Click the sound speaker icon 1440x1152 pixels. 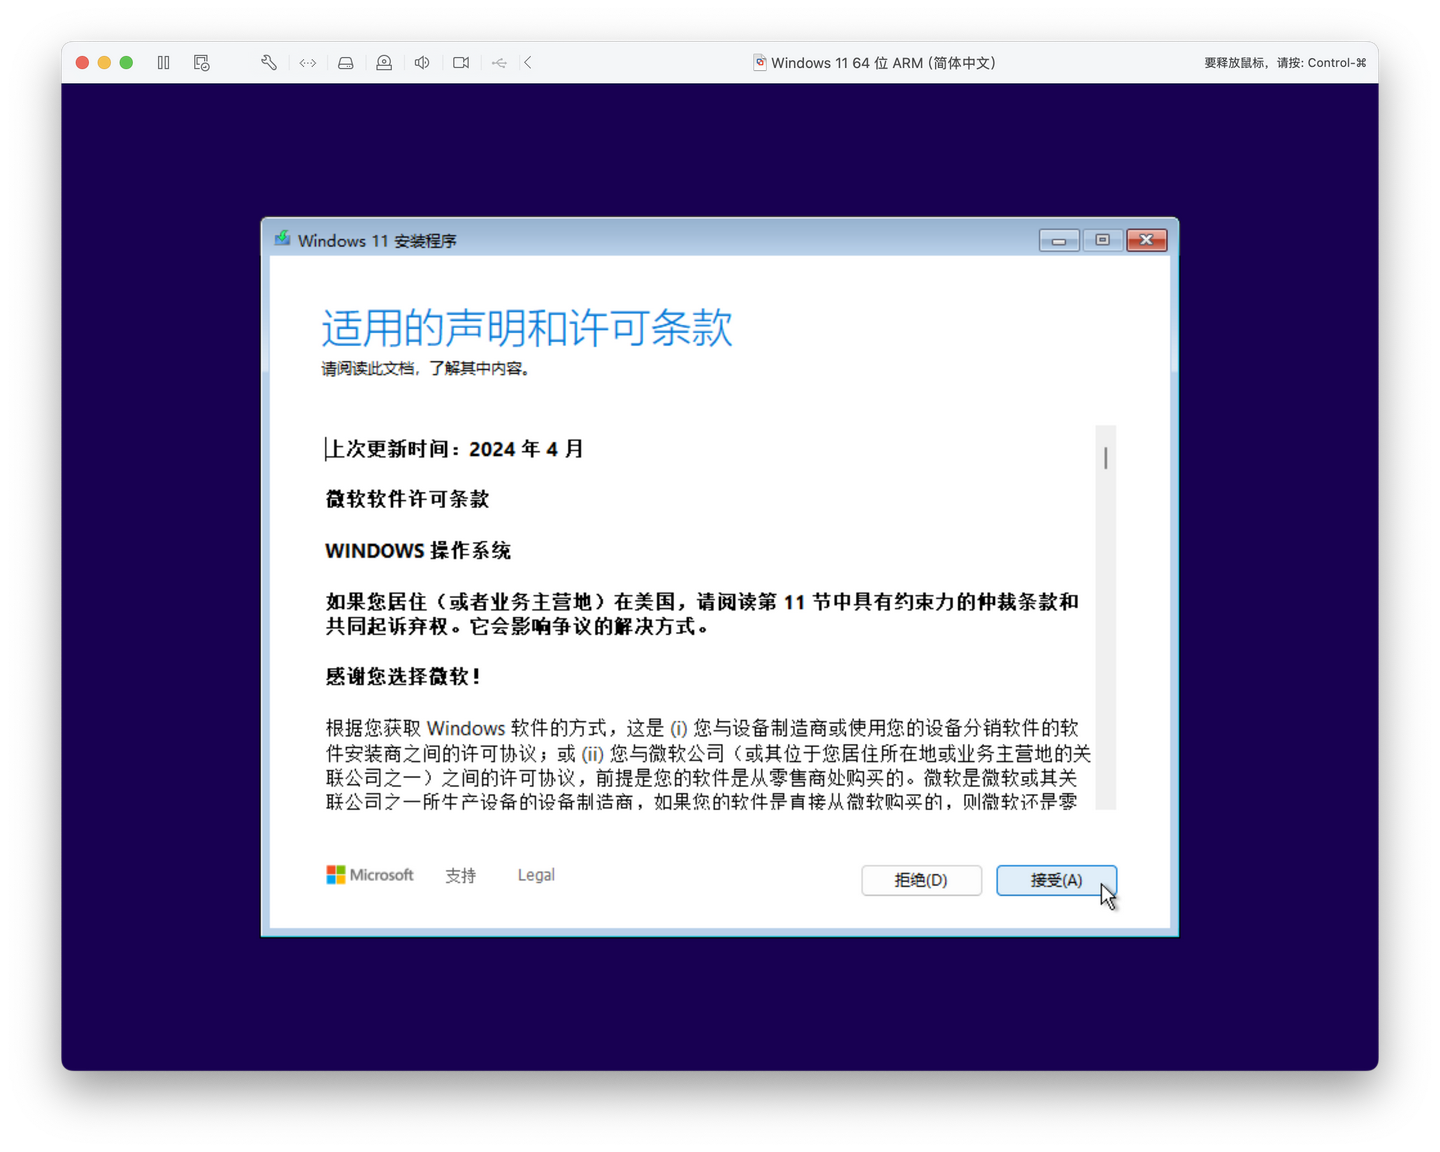pos(422,63)
